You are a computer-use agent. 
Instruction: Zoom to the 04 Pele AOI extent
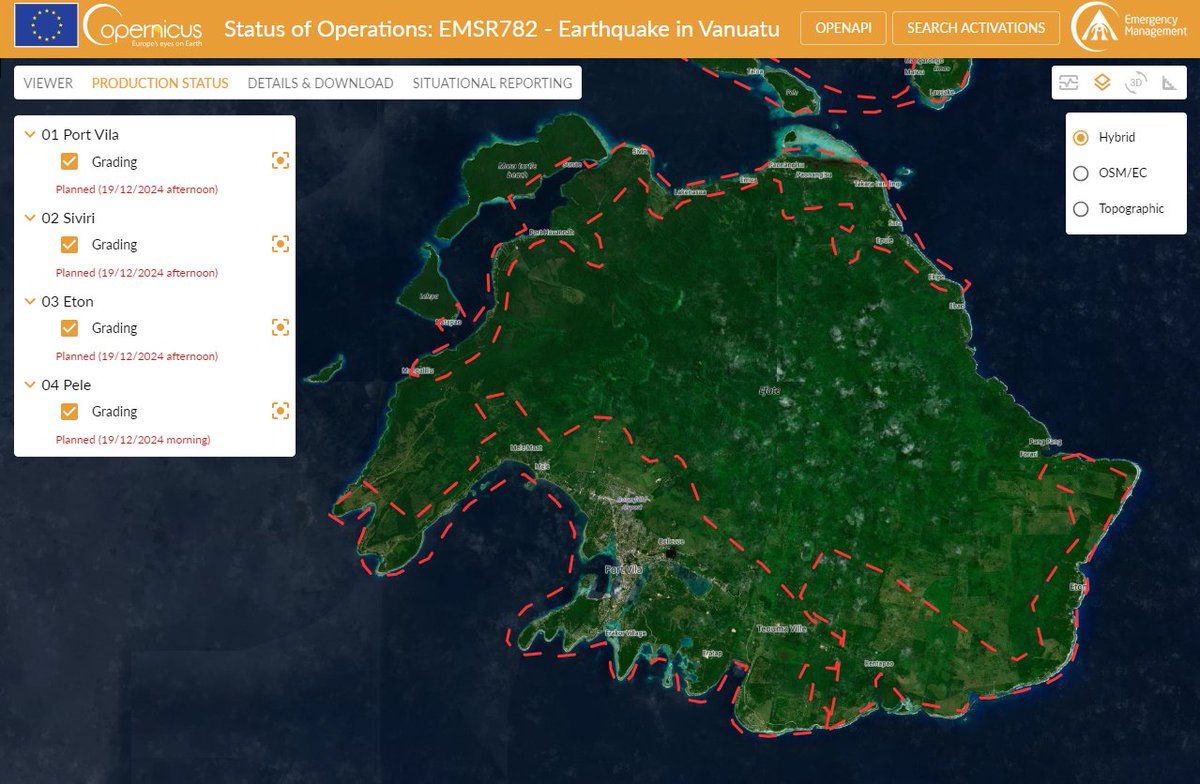pos(280,409)
